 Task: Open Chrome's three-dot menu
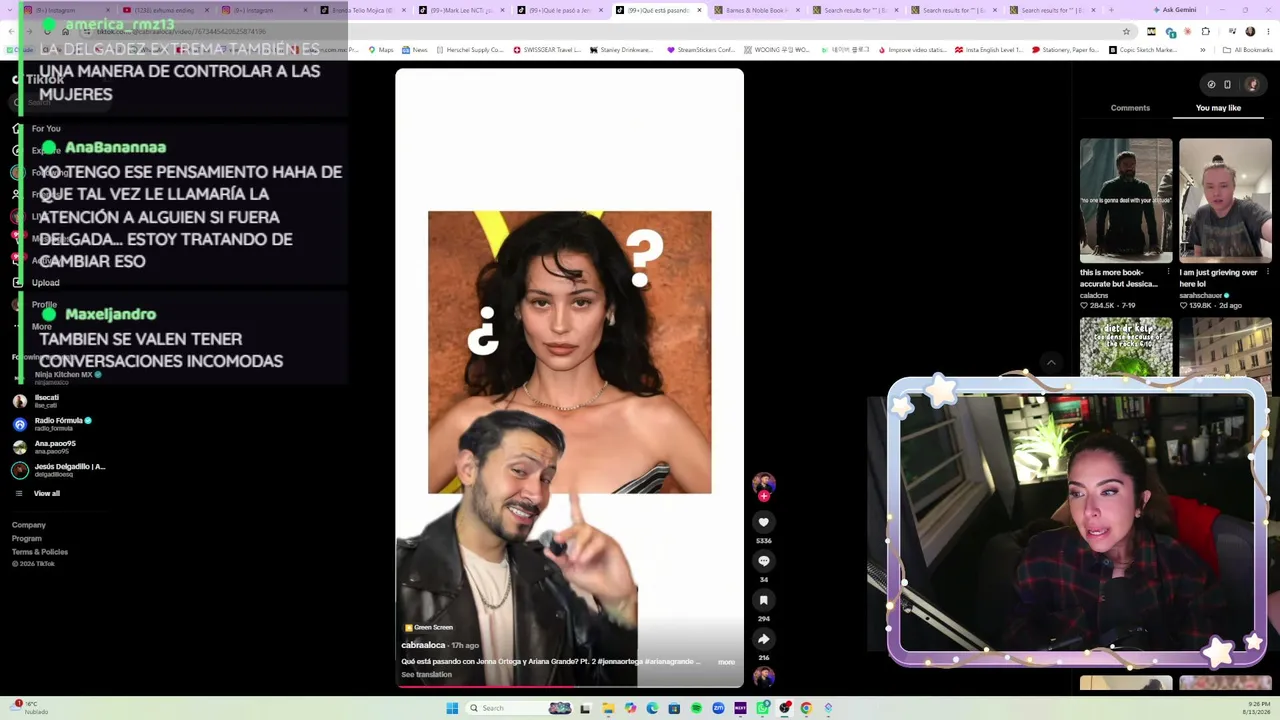(1267, 31)
